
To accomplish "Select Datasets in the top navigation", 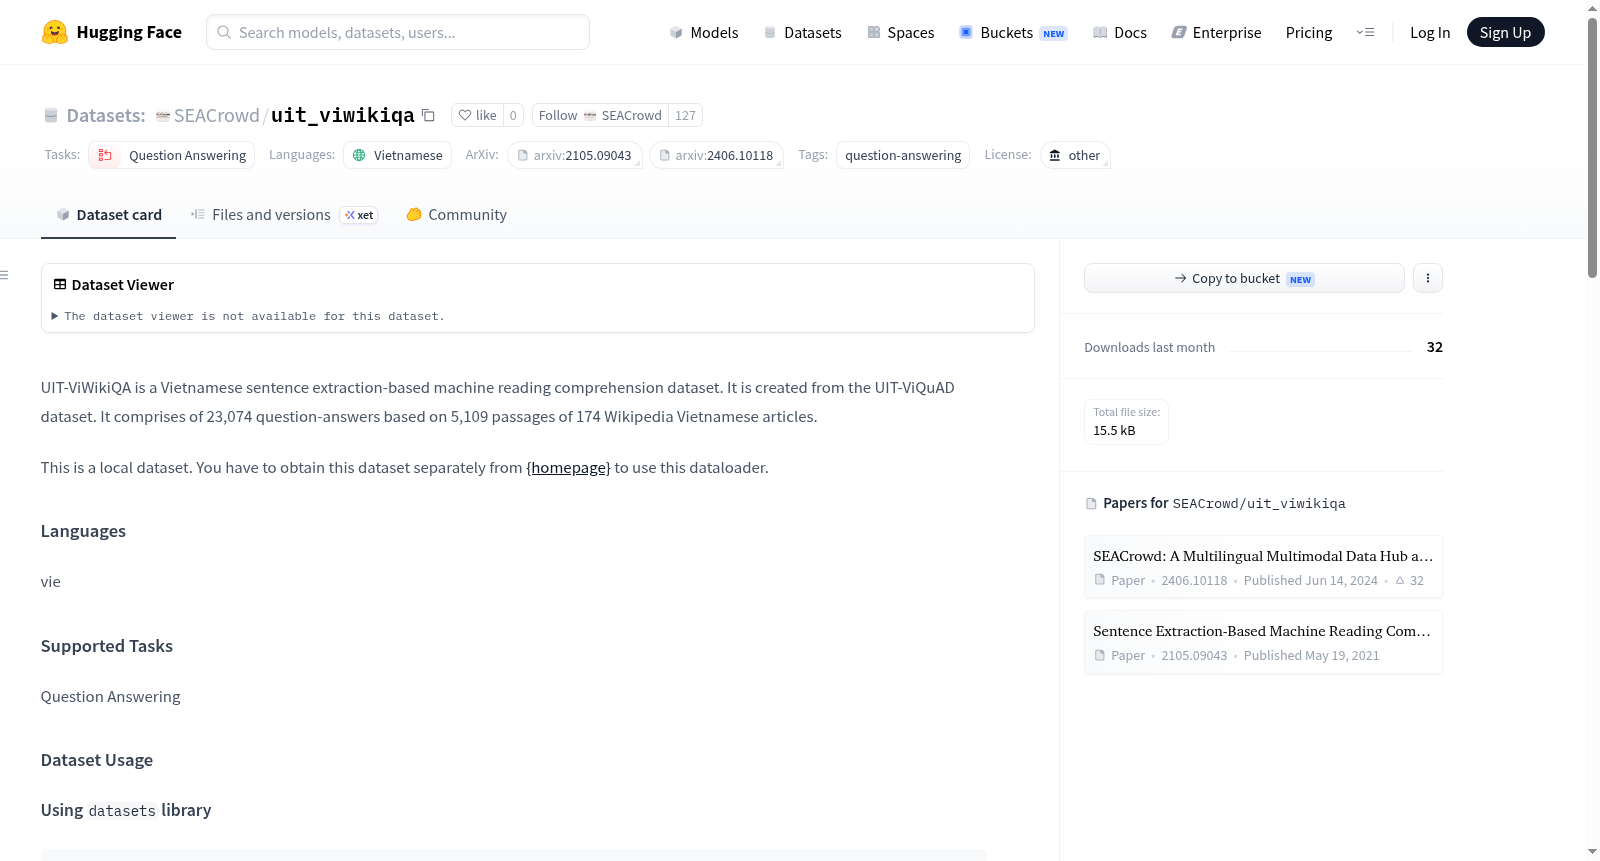I will click(x=802, y=32).
